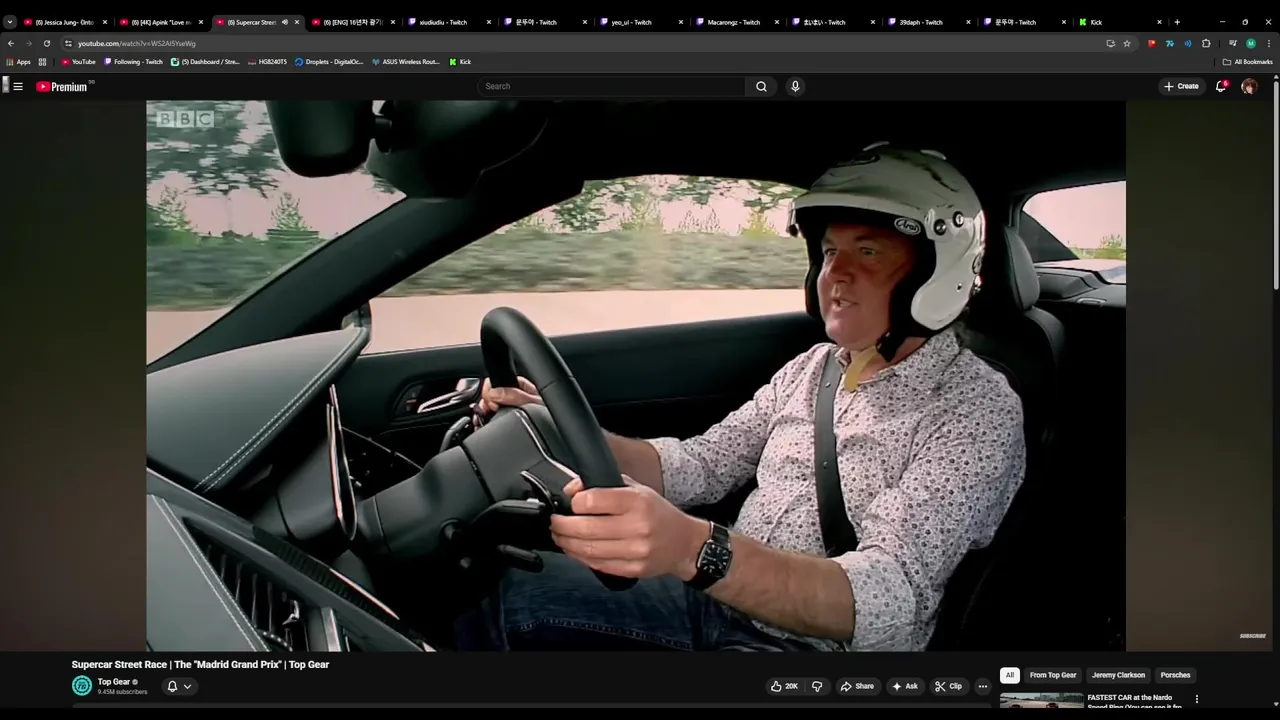Open YouTube notifications bell

click(1221, 86)
